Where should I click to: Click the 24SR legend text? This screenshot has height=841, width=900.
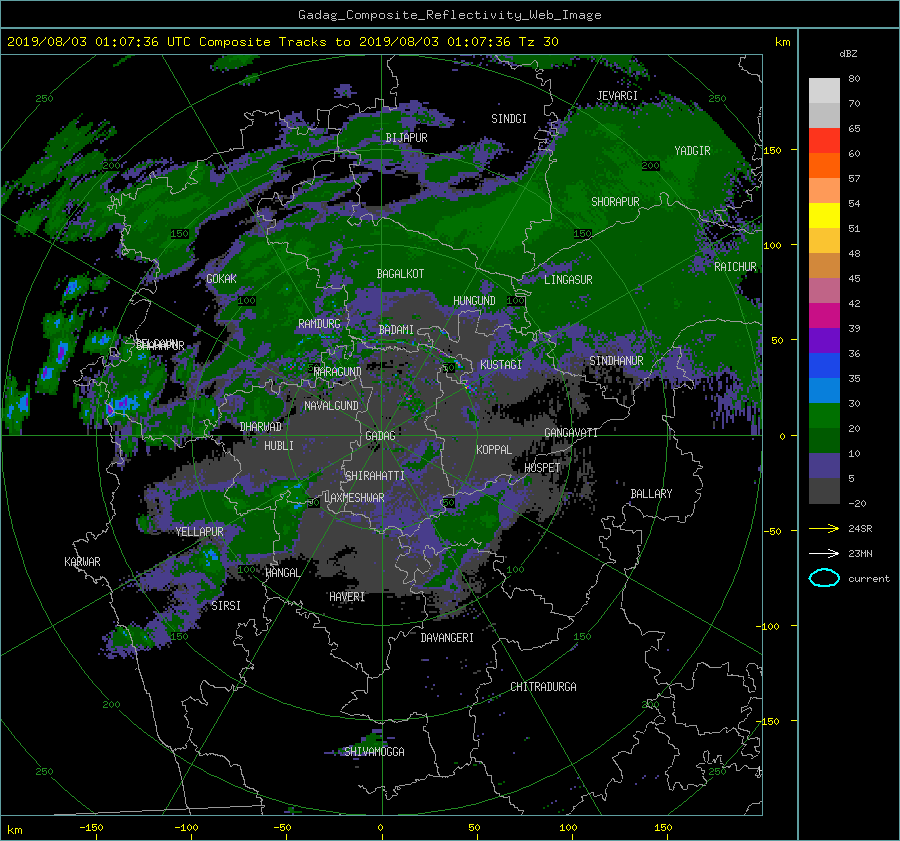[860, 528]
